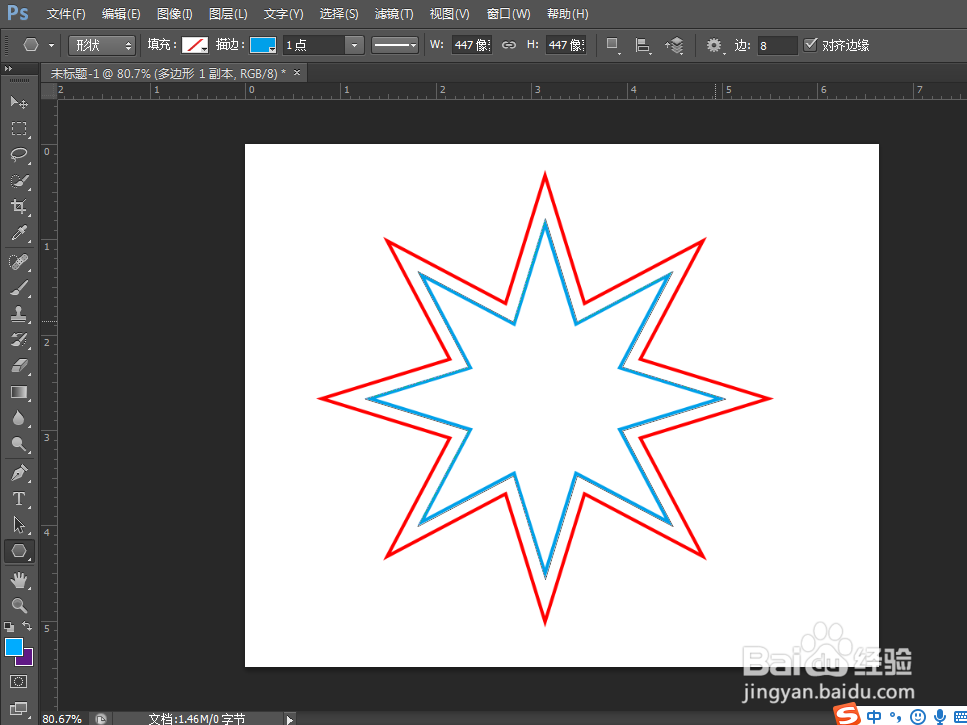Swap foreground and background colors
Screen dimensions: 967x725
click(27, 626)
